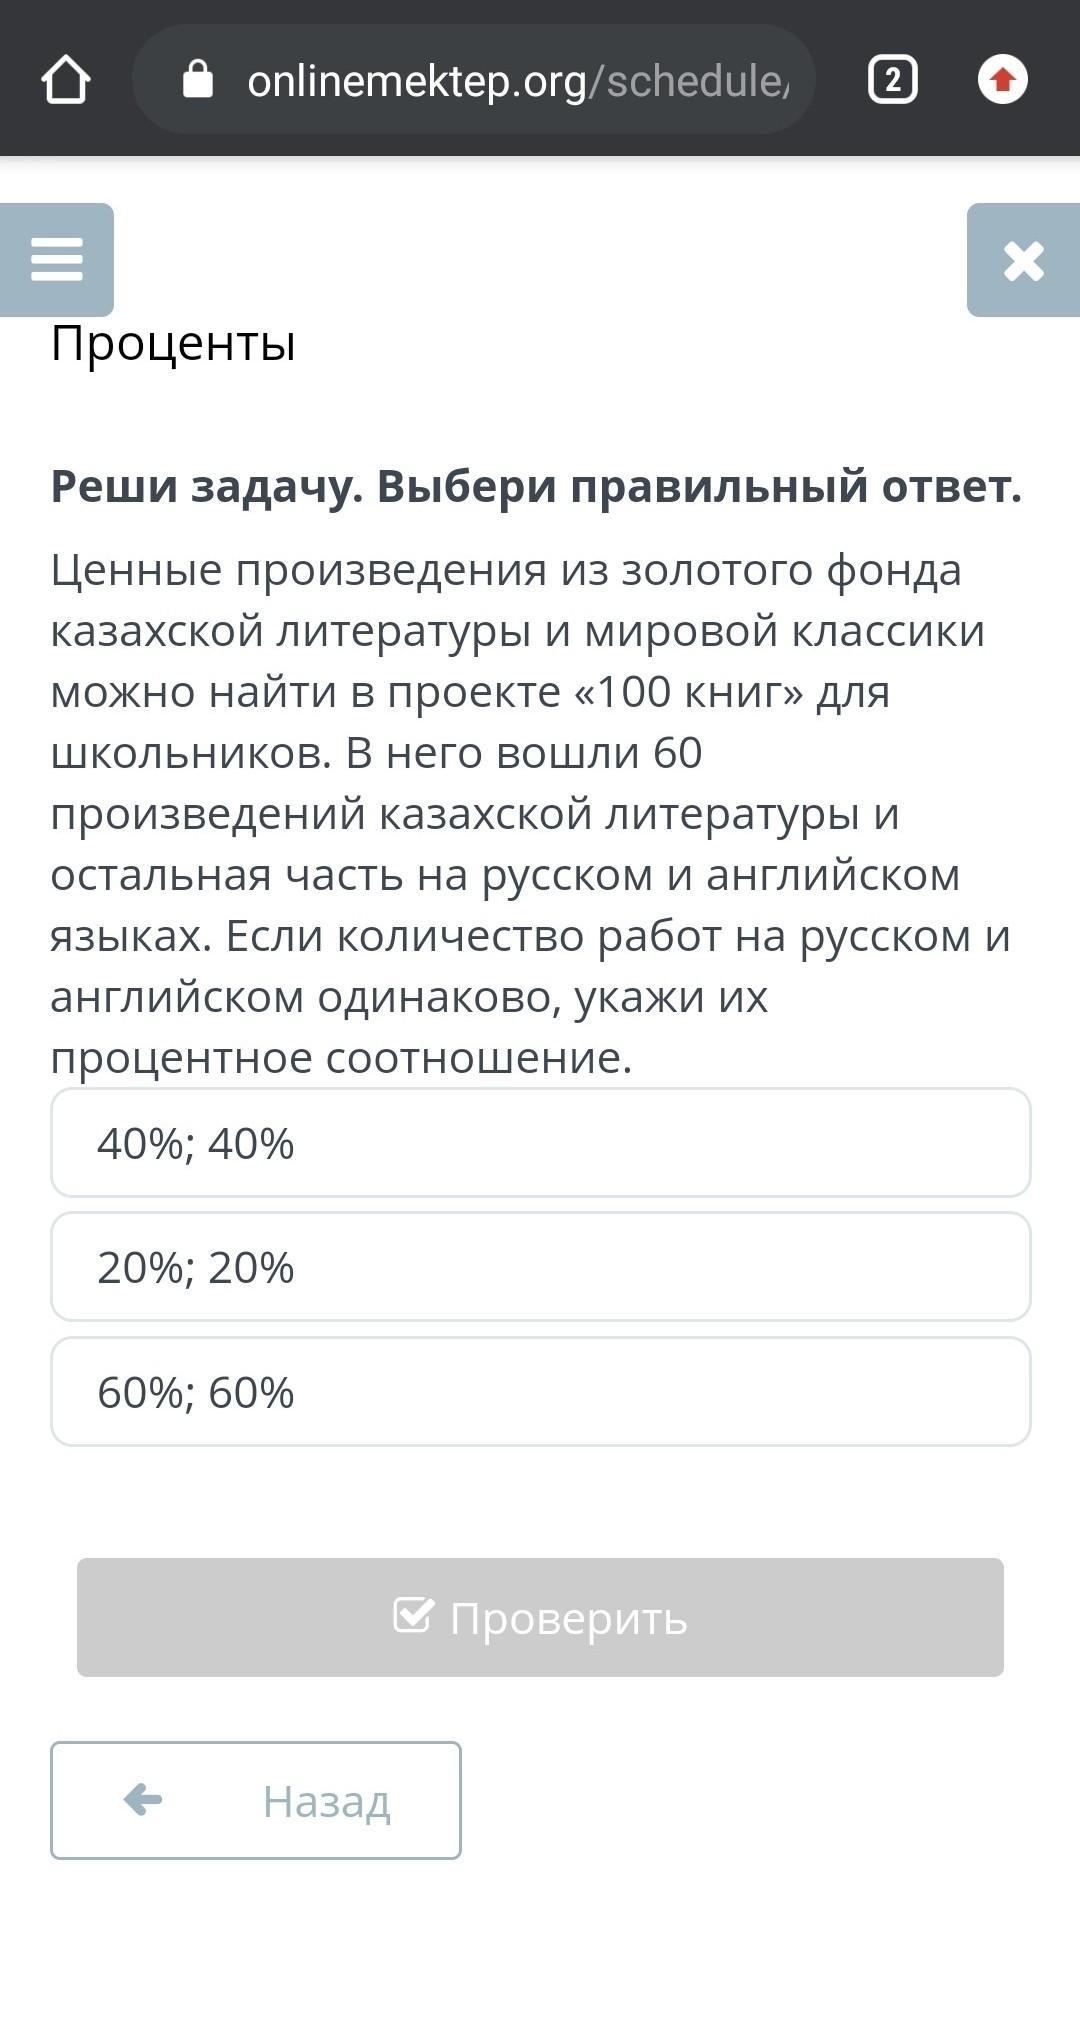
Task: Select the answer 40%; 40%
Action: point(540,1142)
